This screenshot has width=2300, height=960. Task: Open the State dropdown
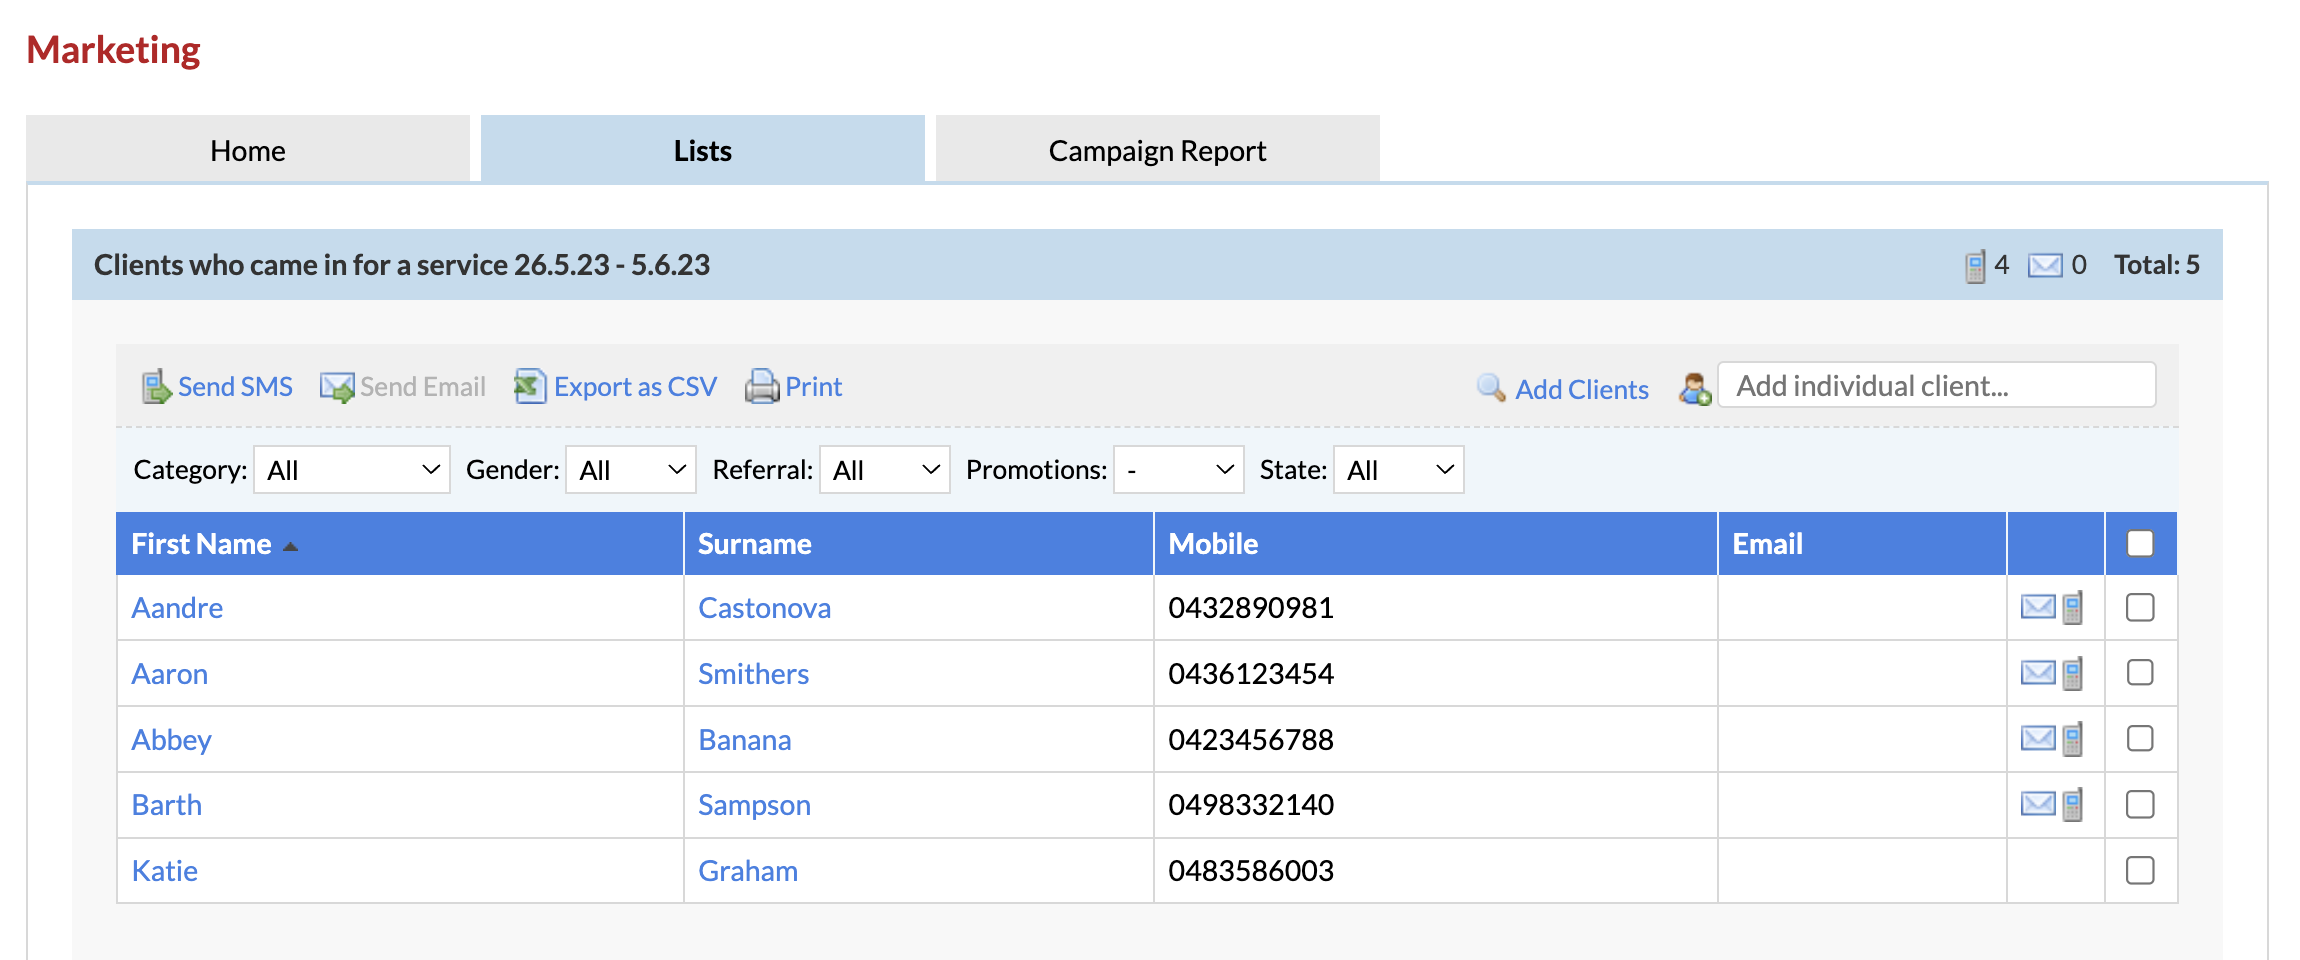[x=1398, y=470]
